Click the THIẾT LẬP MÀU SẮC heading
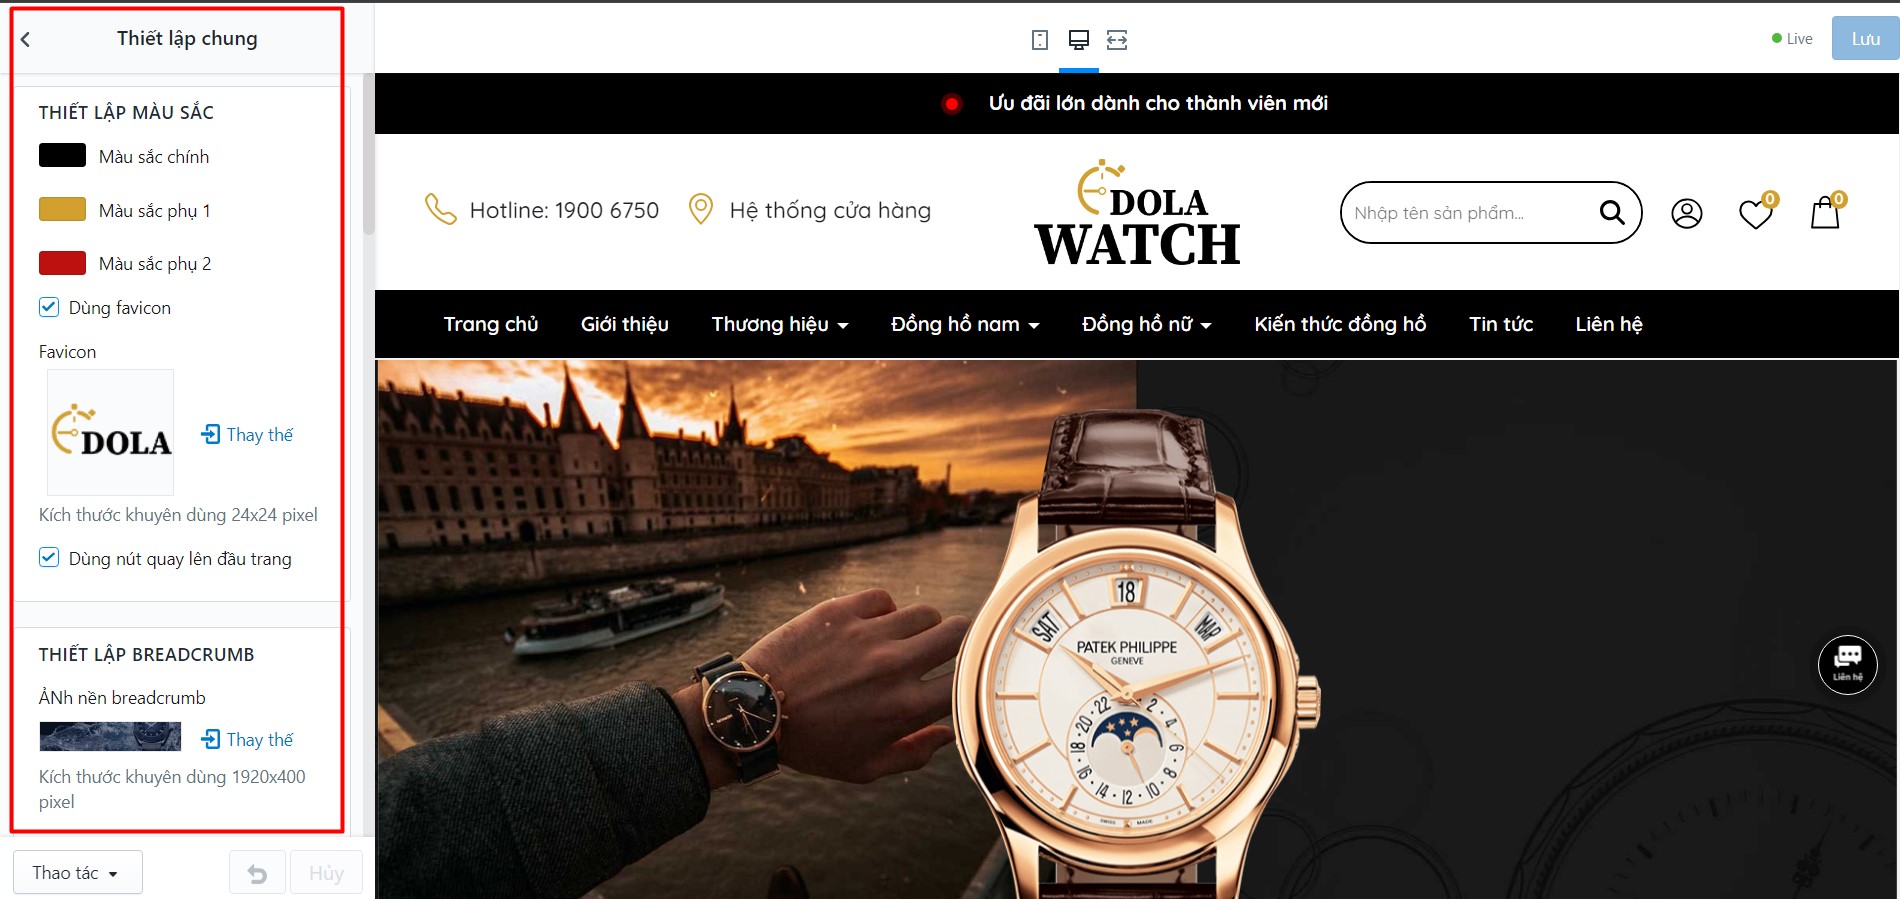 [x=126, y=112]
